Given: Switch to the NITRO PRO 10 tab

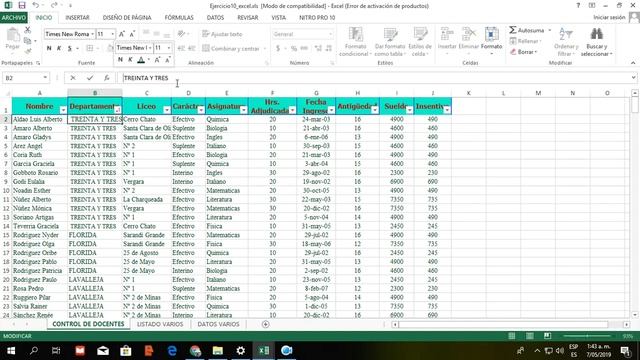Looking at the screenshot, I should click(317, 18).
